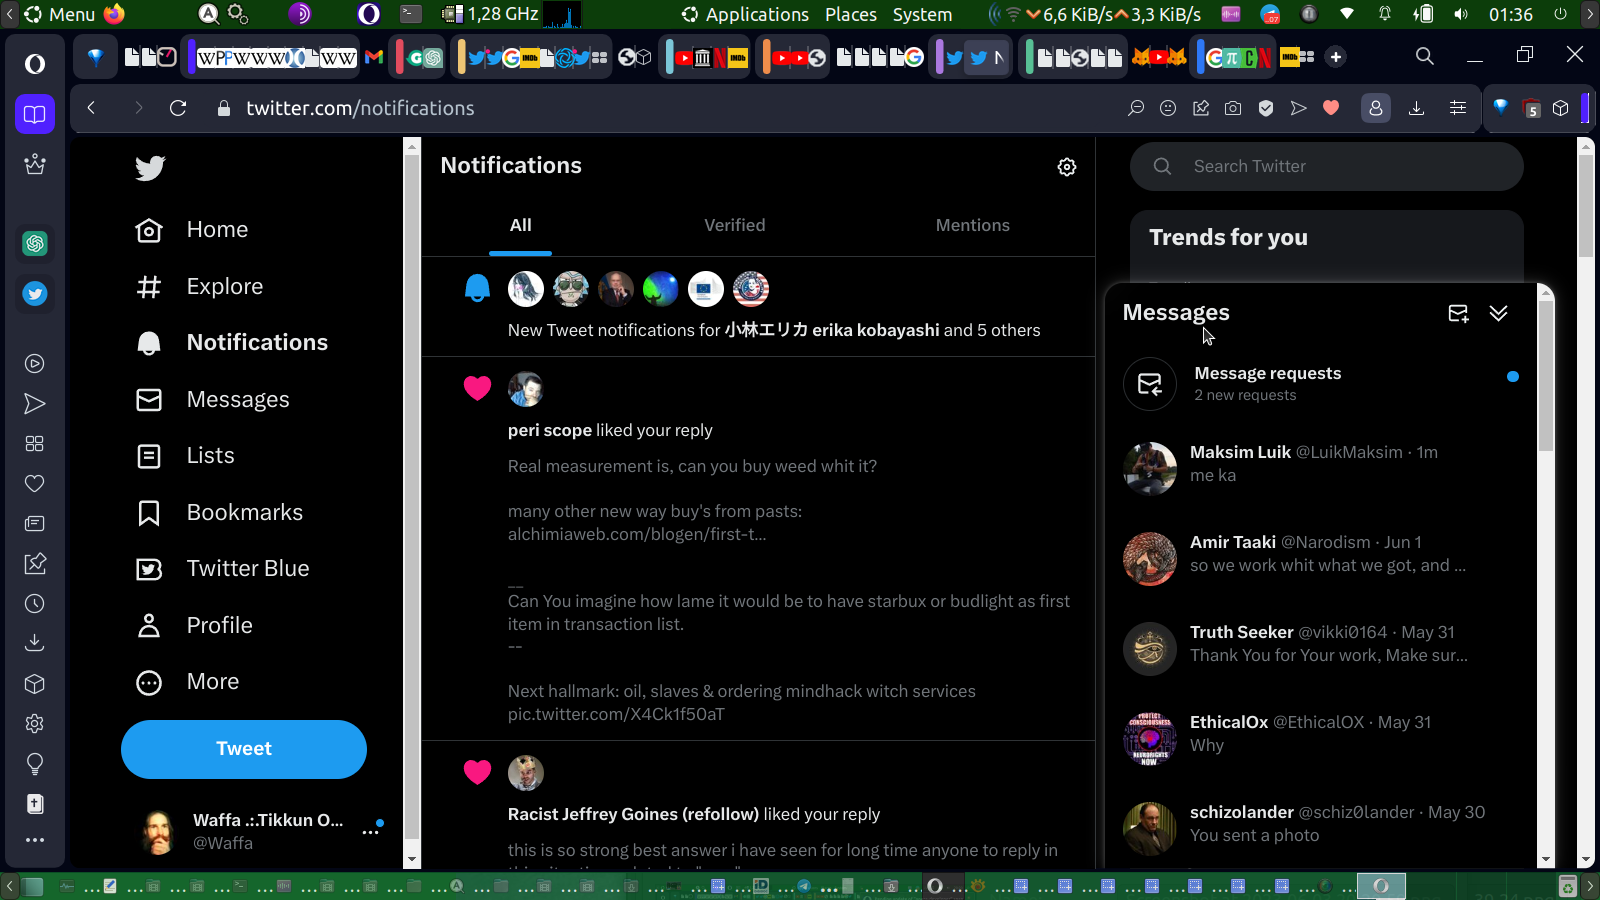Click the site security lock icon

click(x=224, y=108)
